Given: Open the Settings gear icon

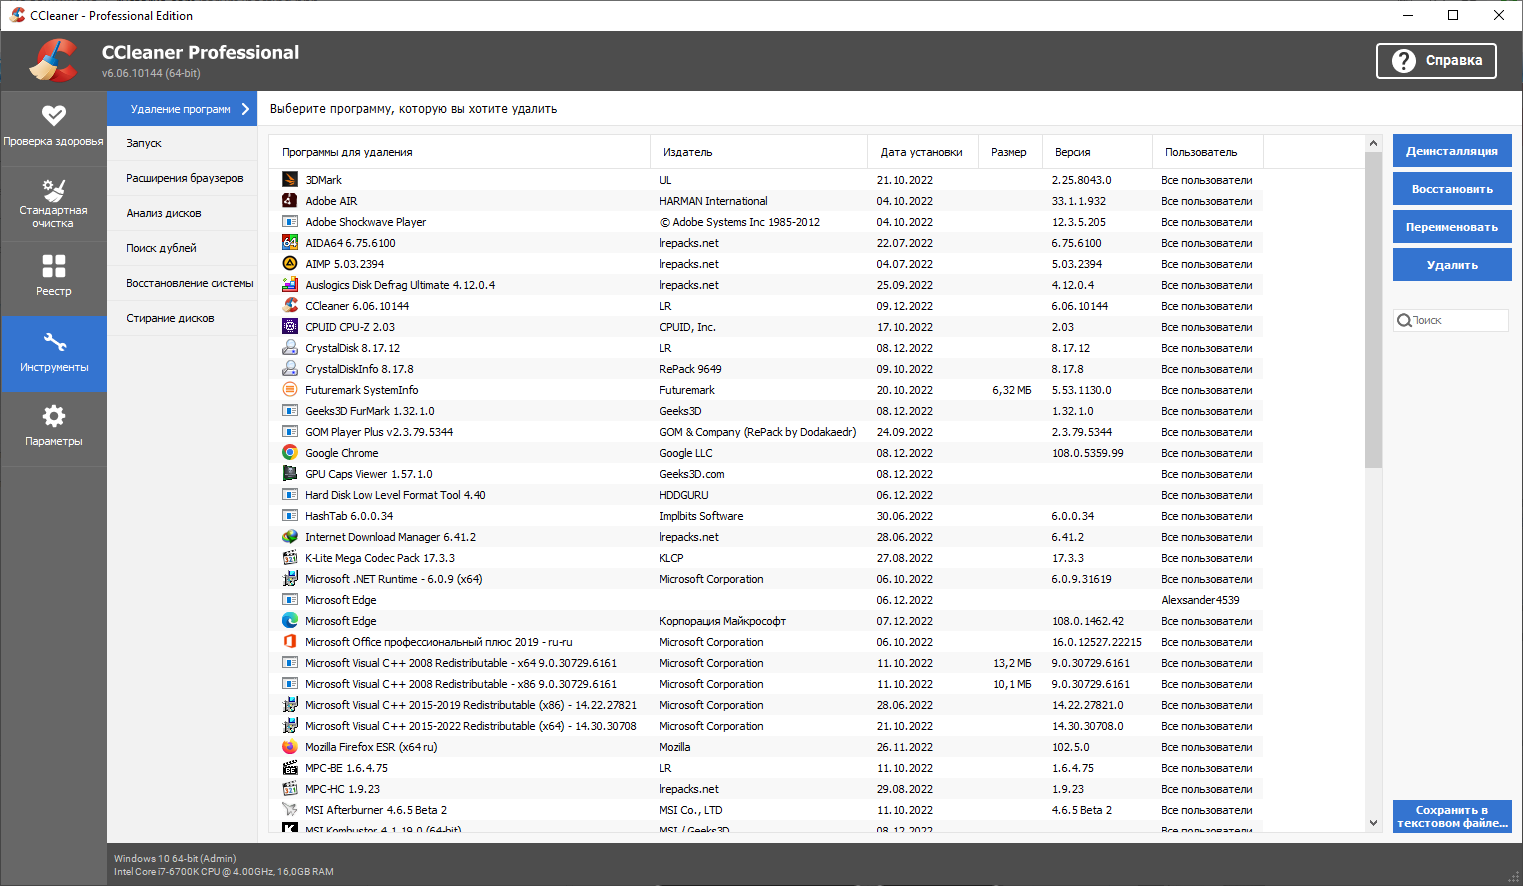Looking at the screenshot, I should tap(54, 416).
